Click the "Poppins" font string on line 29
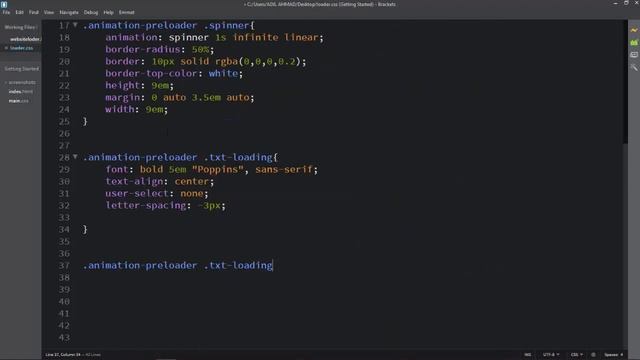Screen dimensions: 640x360 pos(218,169)
